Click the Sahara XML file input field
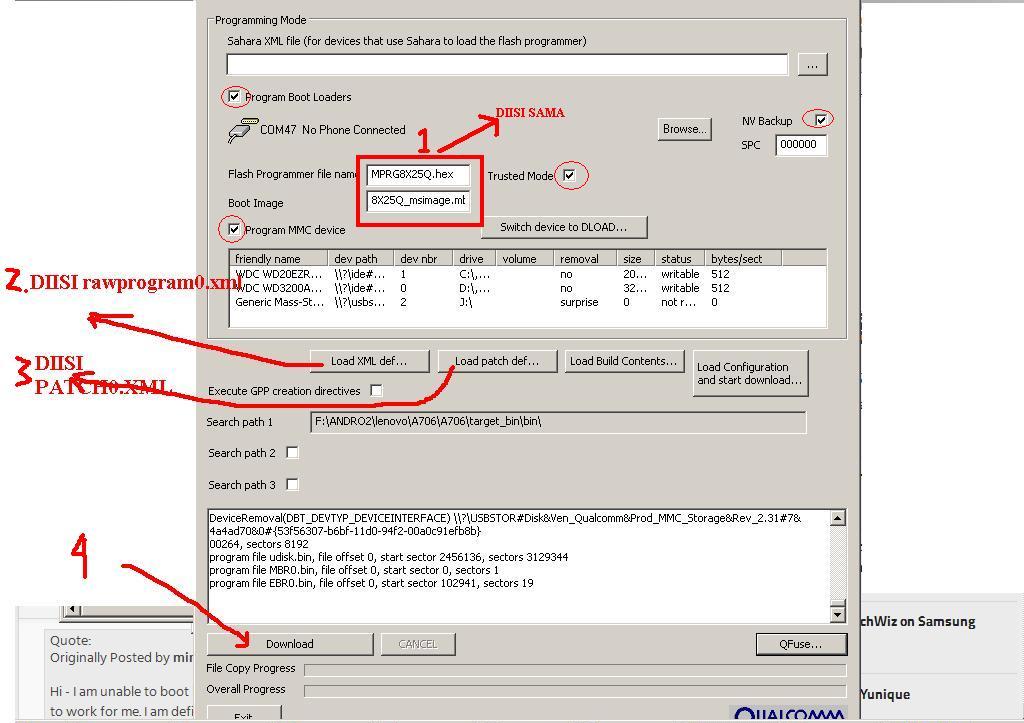The width and height of the screenshot is (1024, 723). [507, 65]
